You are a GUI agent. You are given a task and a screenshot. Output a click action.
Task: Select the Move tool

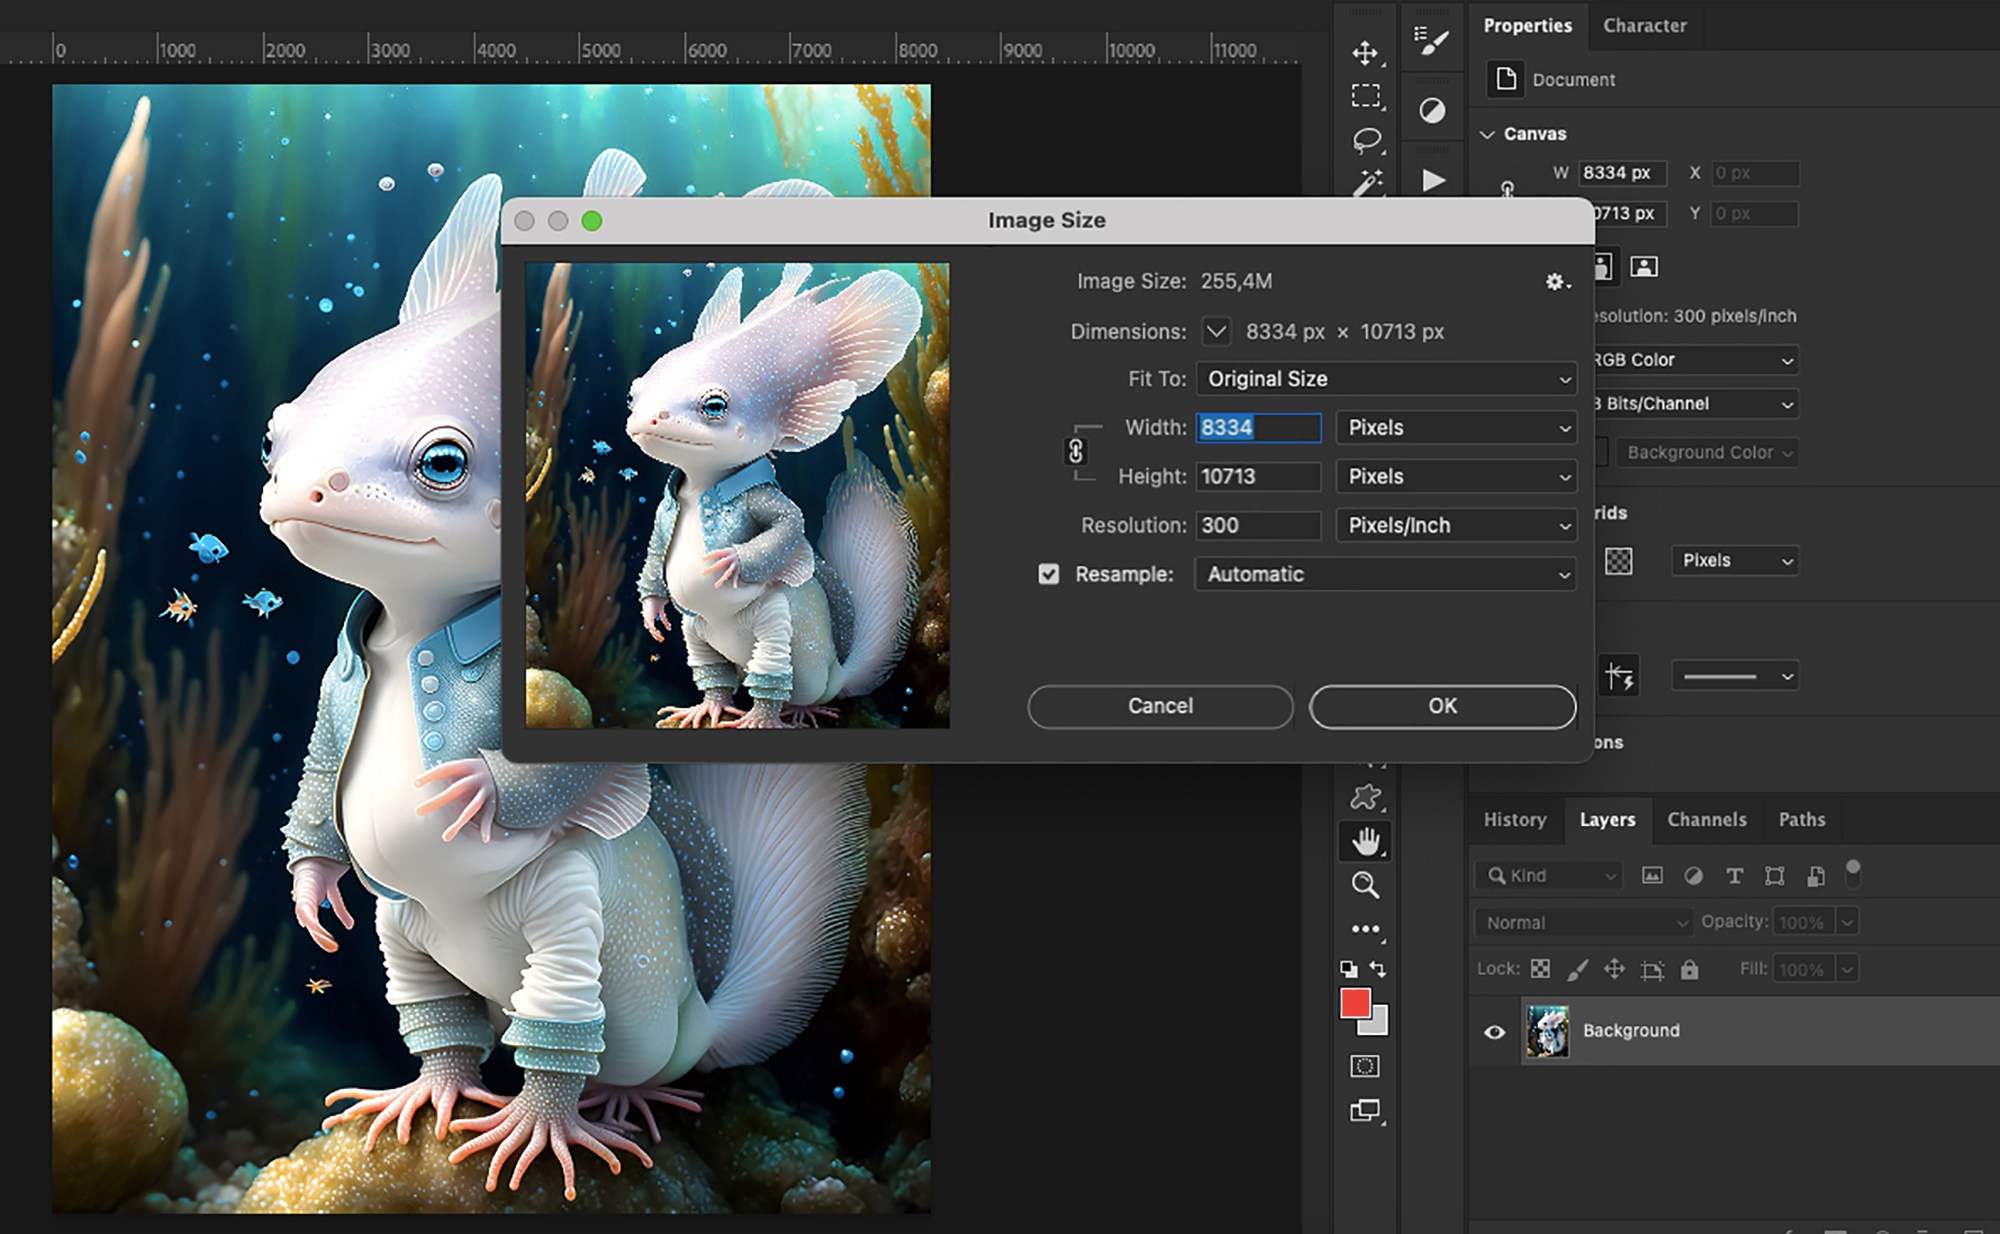coord(1366,52)
